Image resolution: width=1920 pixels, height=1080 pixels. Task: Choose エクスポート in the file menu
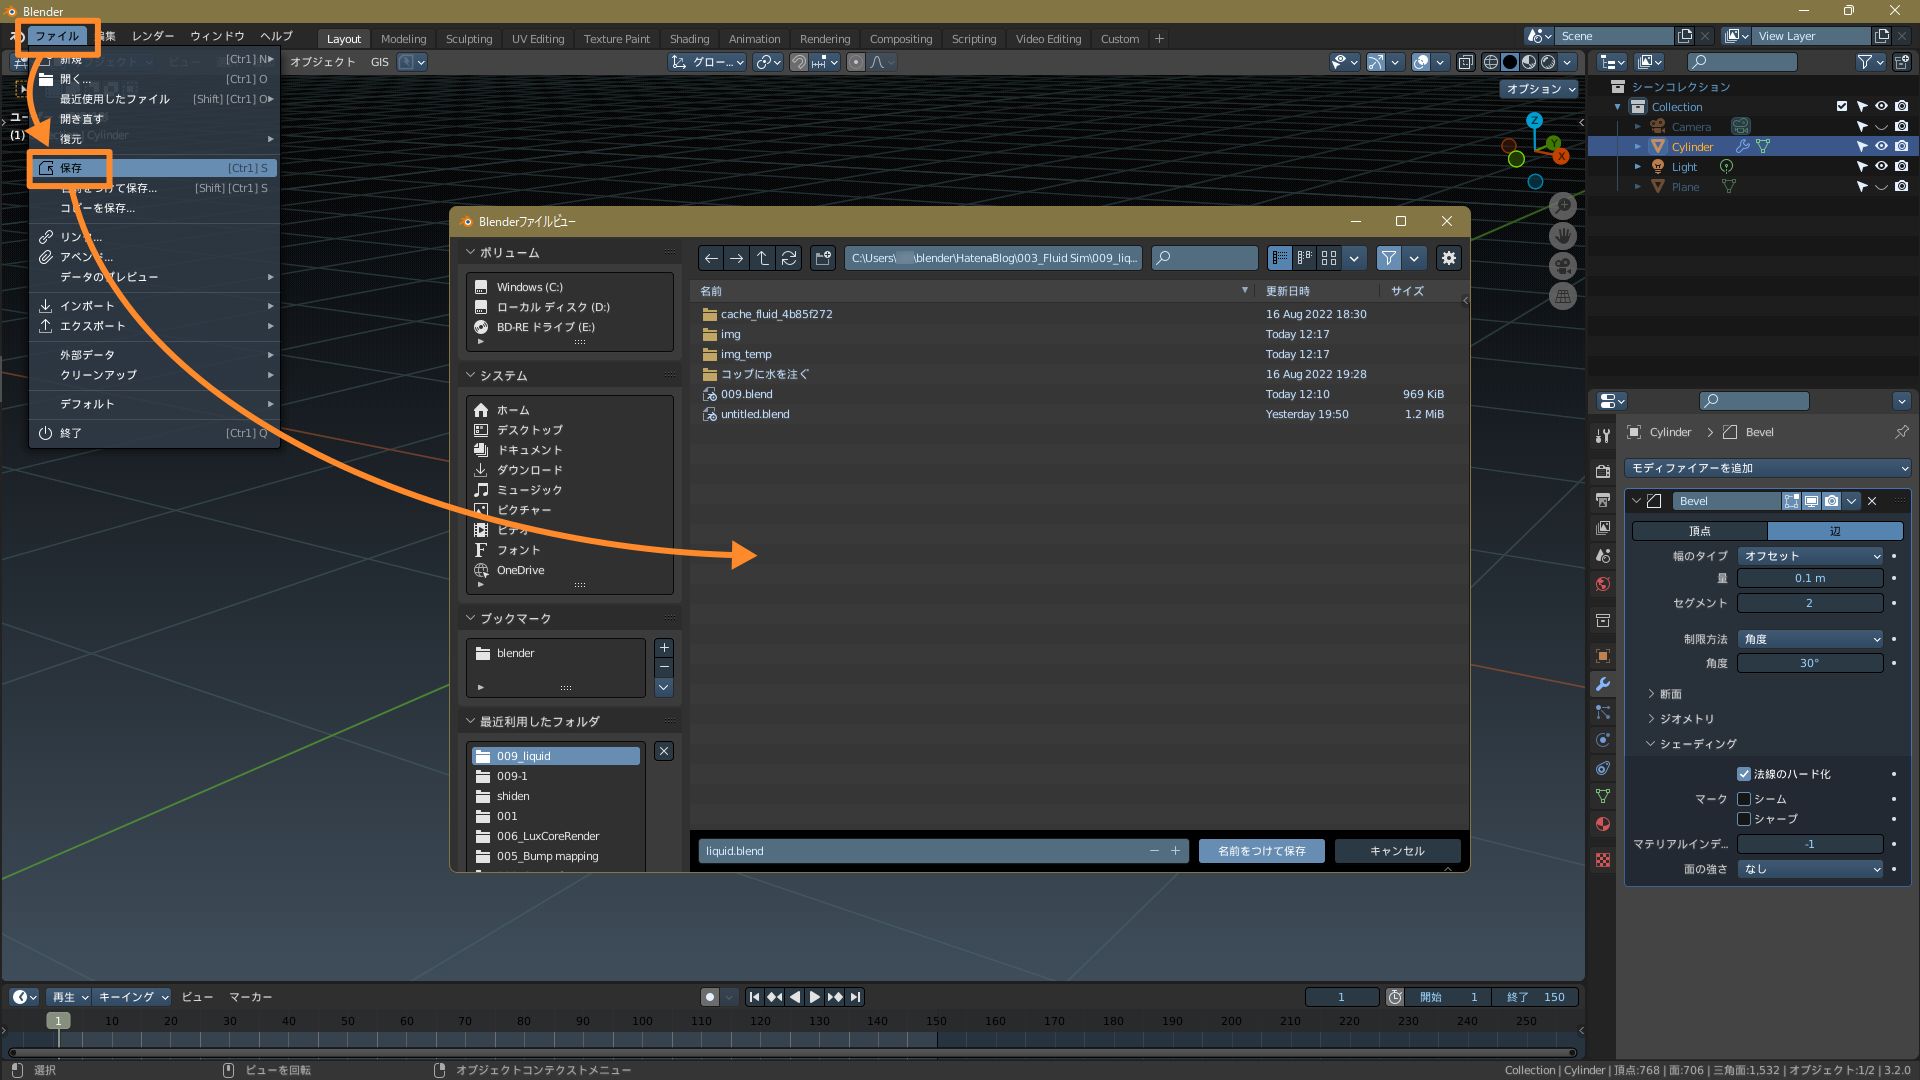pos(93,326)
